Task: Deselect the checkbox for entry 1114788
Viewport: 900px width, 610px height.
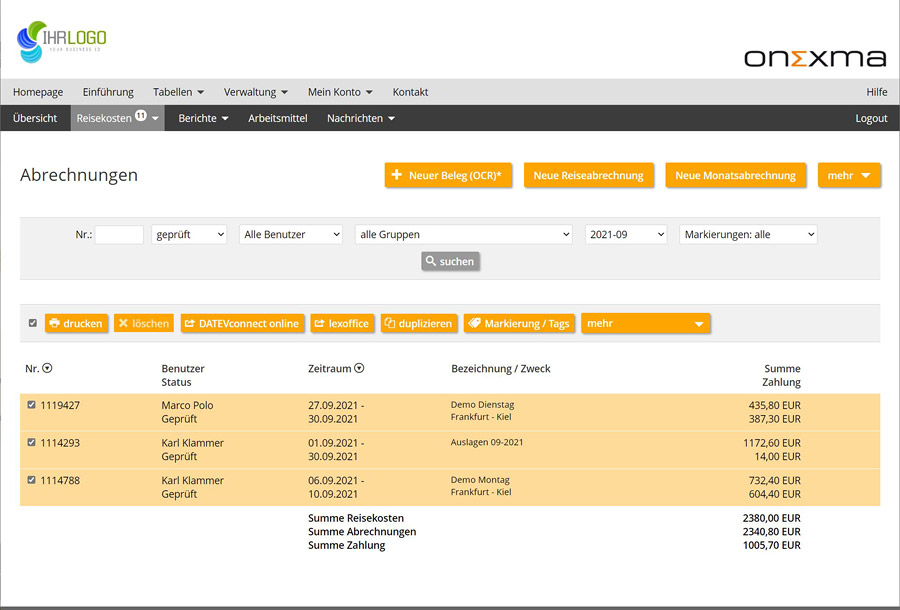Action: pos(32,480)
